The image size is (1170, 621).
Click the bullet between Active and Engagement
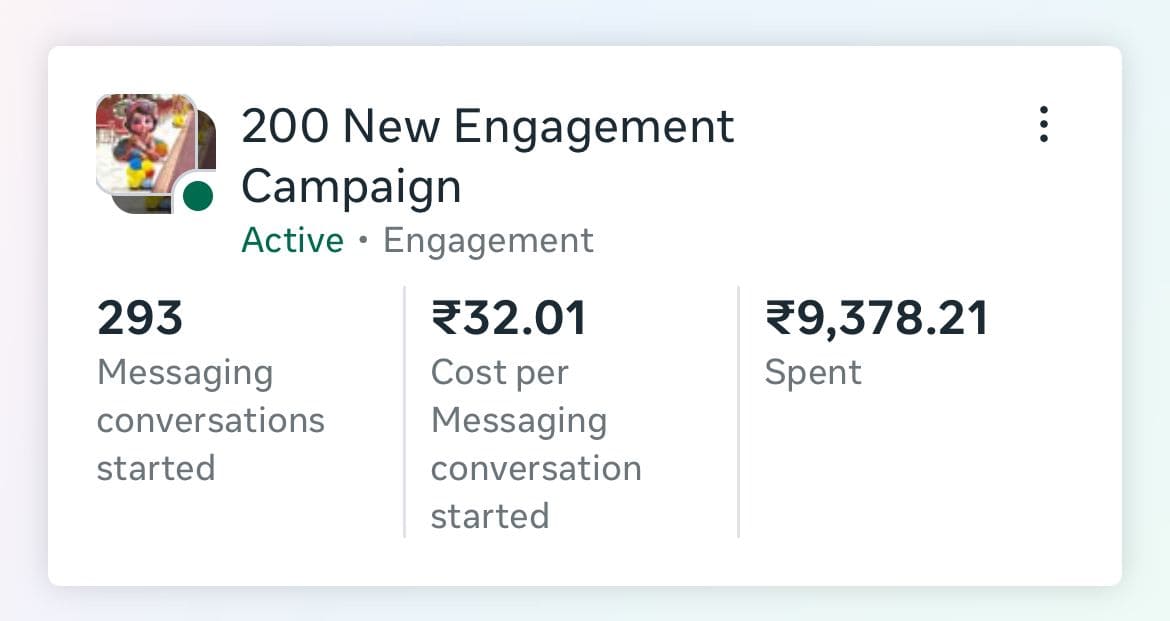point(363,242)
